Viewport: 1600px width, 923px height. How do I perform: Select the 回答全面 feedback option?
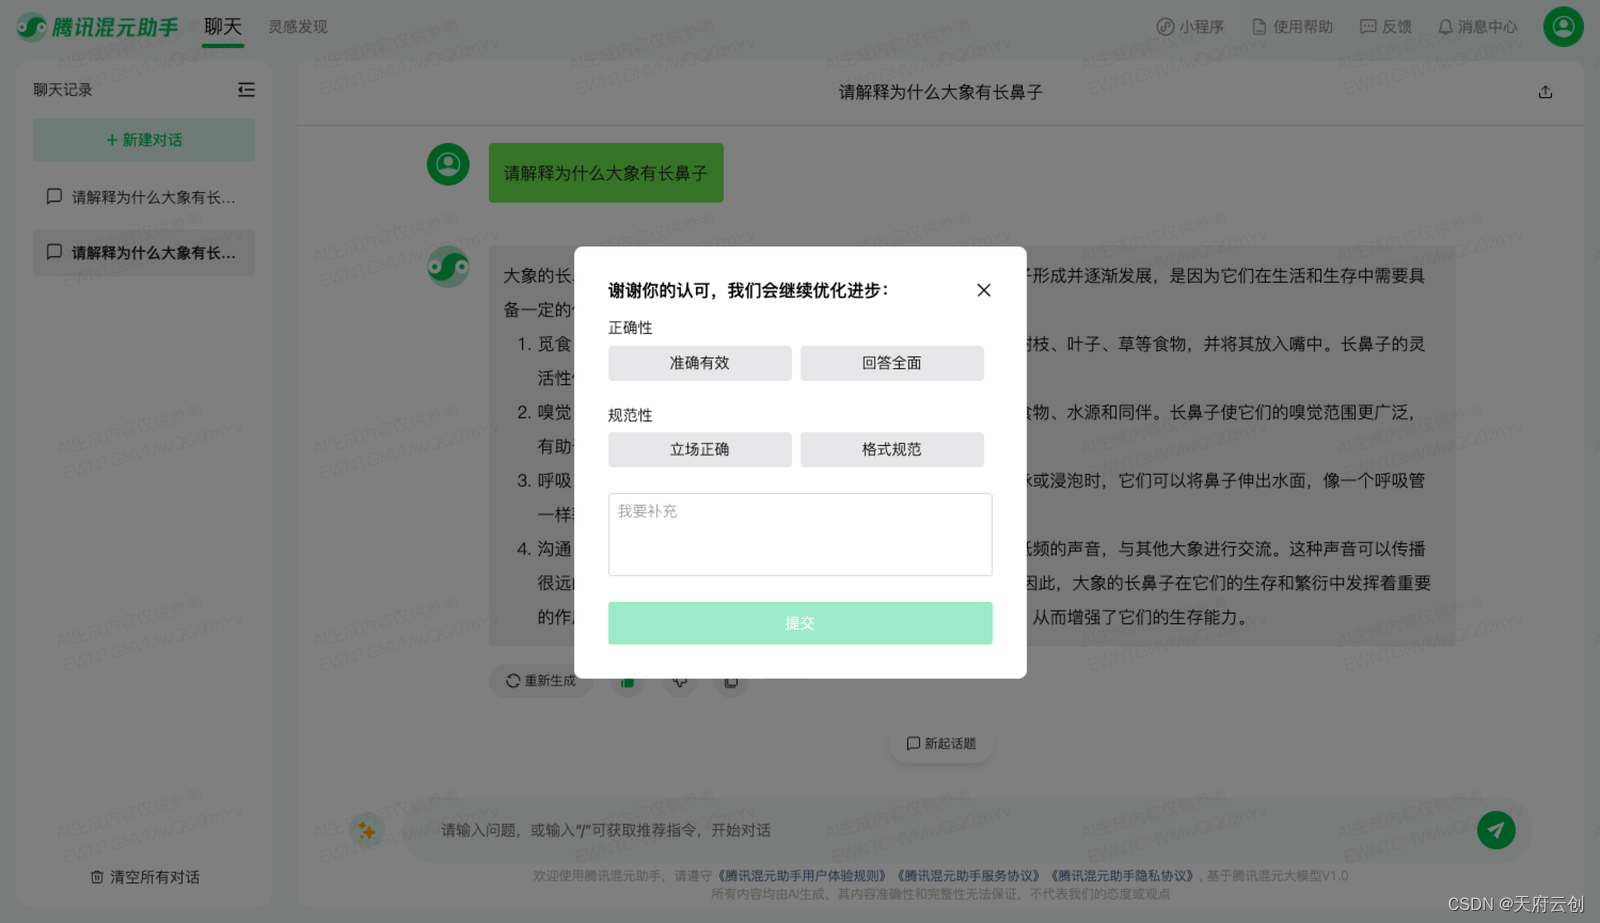click(892, 363)
